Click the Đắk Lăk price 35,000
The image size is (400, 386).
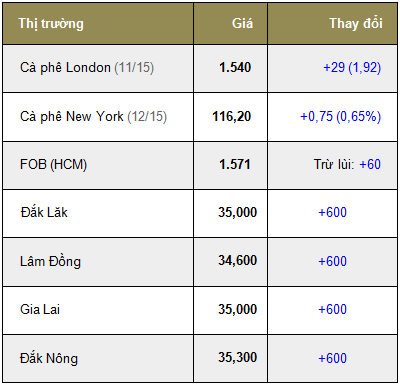238,212
